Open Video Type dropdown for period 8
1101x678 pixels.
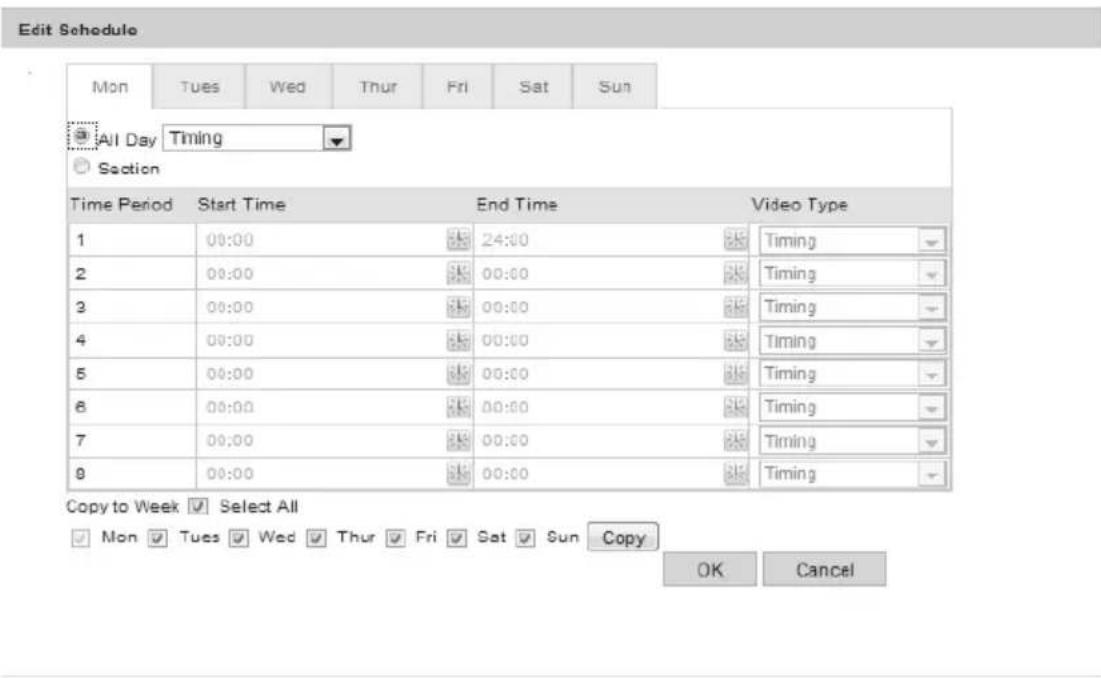tap(852, 474)
